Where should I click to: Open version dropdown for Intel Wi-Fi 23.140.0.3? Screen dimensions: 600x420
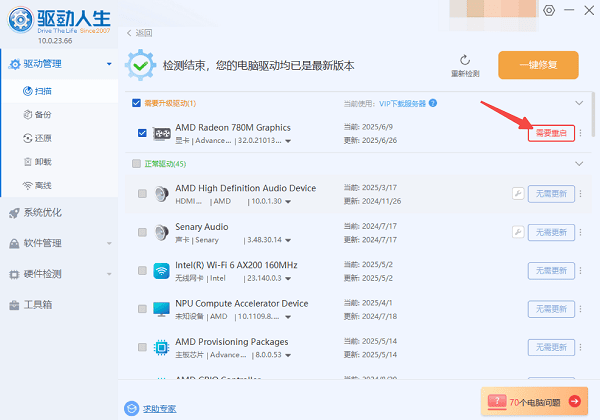point(288,278)
